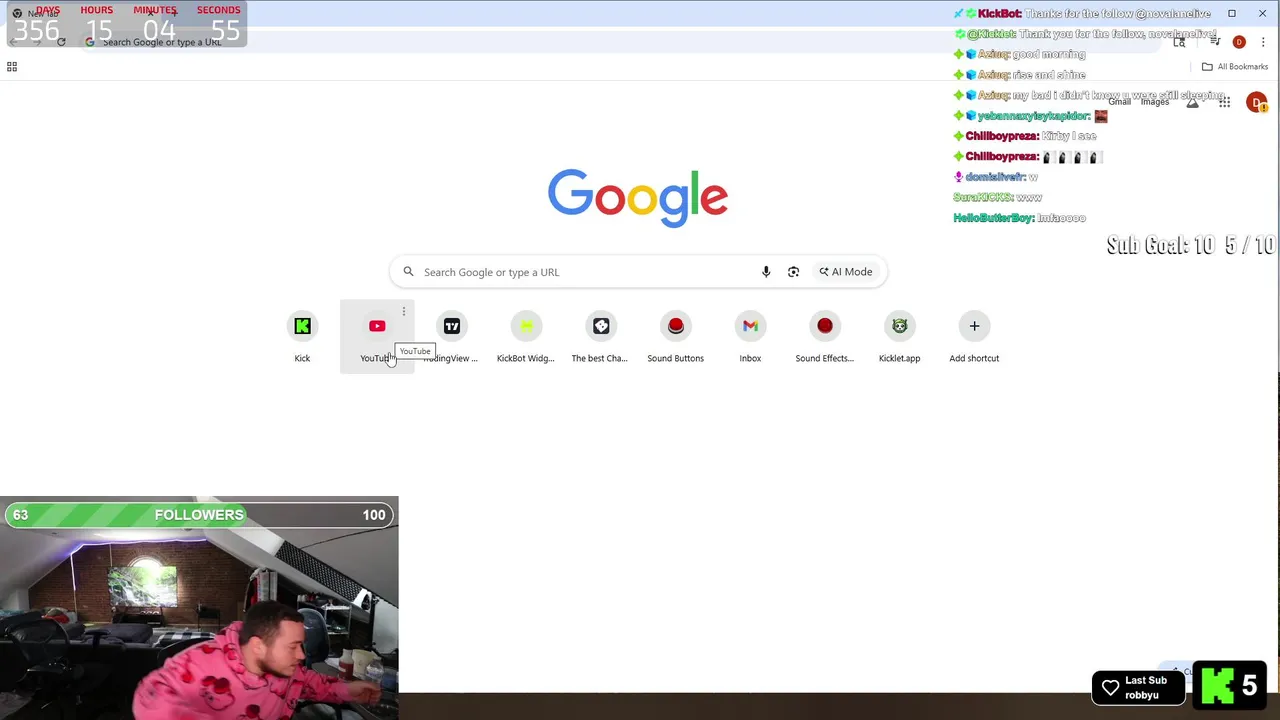Image resolution: width=1280 pixels, height=720 pixels.
Task: Open tab groups grid in bookmarks bar
Action: [12, 67]
